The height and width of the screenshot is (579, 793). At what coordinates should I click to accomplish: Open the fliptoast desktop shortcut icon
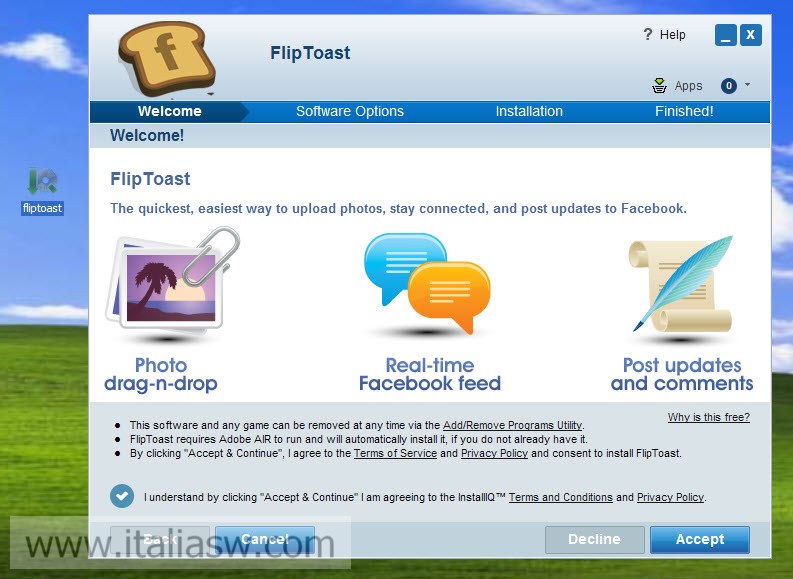pyautogui.click(x=42, y=182)
